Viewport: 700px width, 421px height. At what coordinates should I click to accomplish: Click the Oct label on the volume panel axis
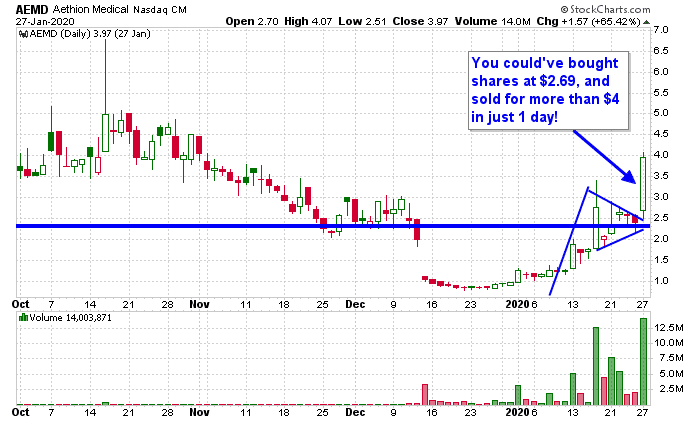pos(21,412)
